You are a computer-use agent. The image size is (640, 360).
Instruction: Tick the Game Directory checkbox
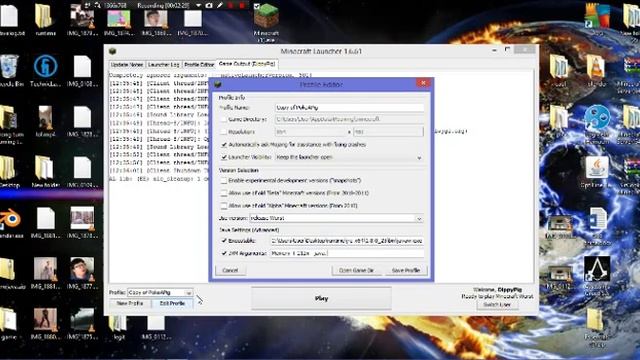[223, 119]
